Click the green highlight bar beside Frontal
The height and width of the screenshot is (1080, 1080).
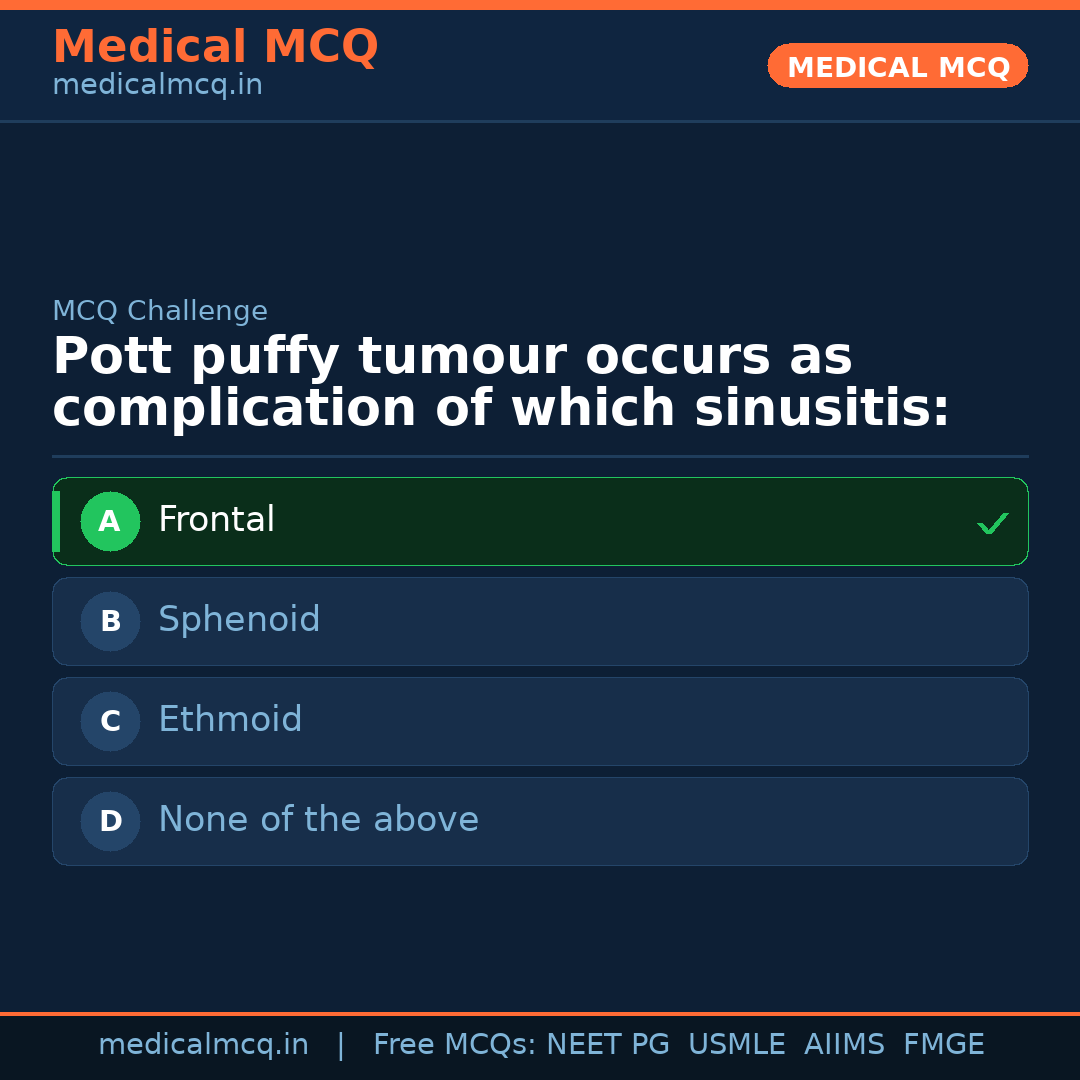click(57, 521)
